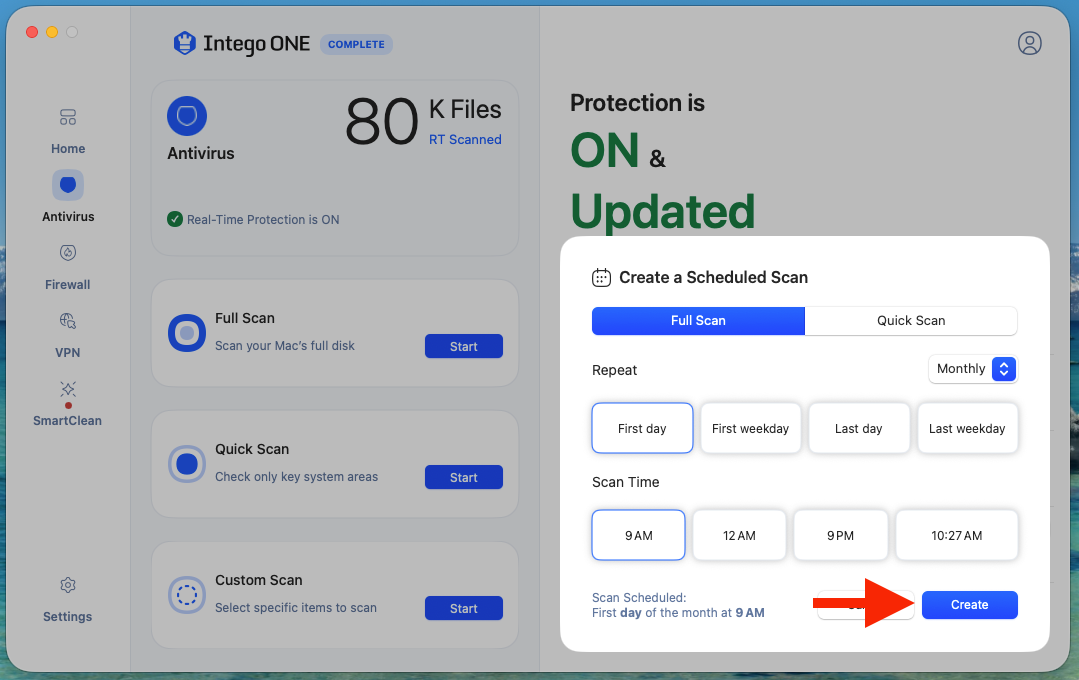
Task: Select the Last weekday option
Action: [967, 428]
